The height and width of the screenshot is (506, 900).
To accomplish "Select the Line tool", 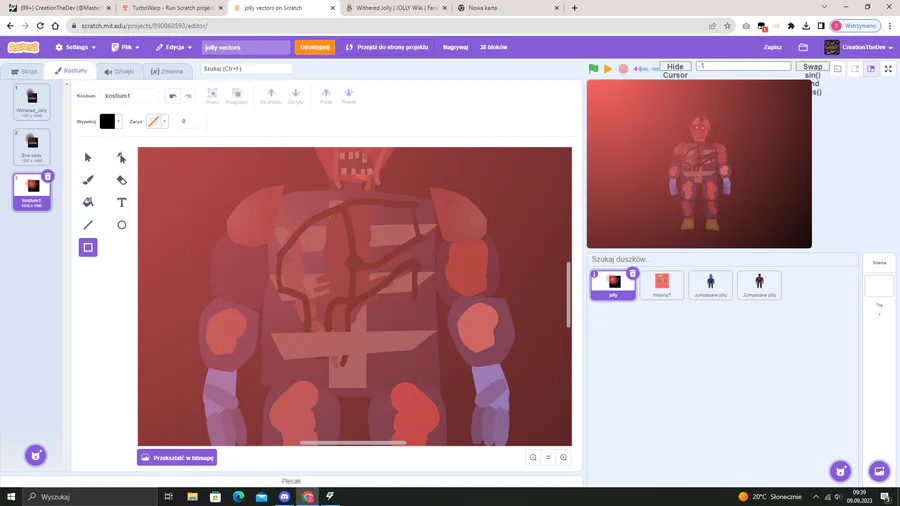I will 88,225.
